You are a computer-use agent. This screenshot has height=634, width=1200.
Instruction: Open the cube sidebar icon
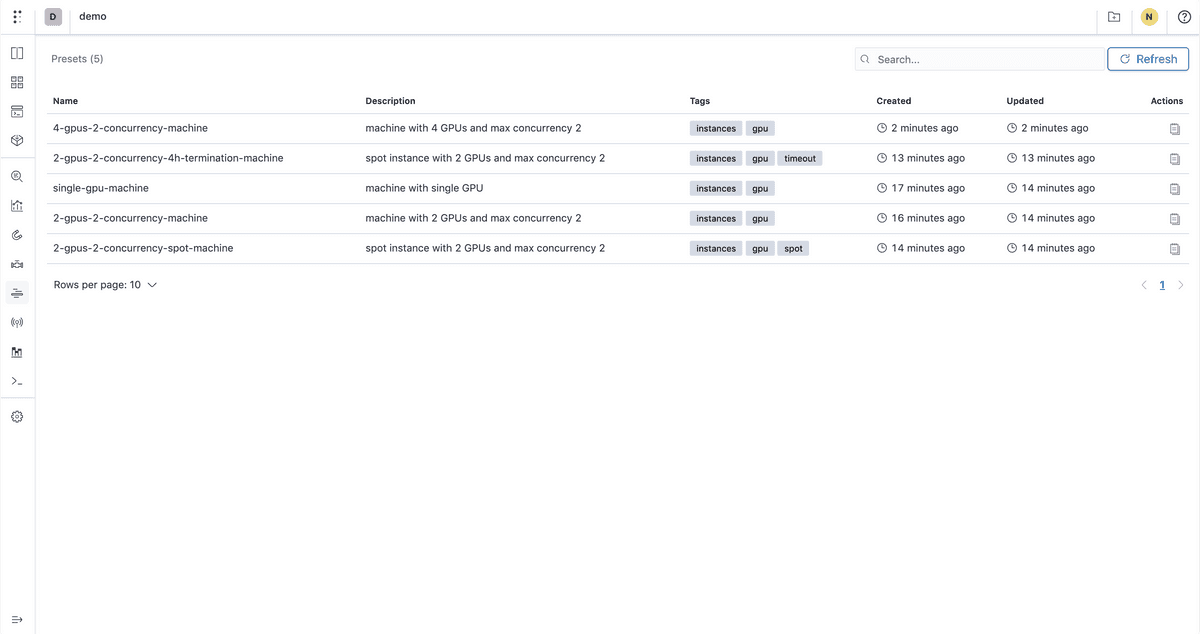click(17, 140)
